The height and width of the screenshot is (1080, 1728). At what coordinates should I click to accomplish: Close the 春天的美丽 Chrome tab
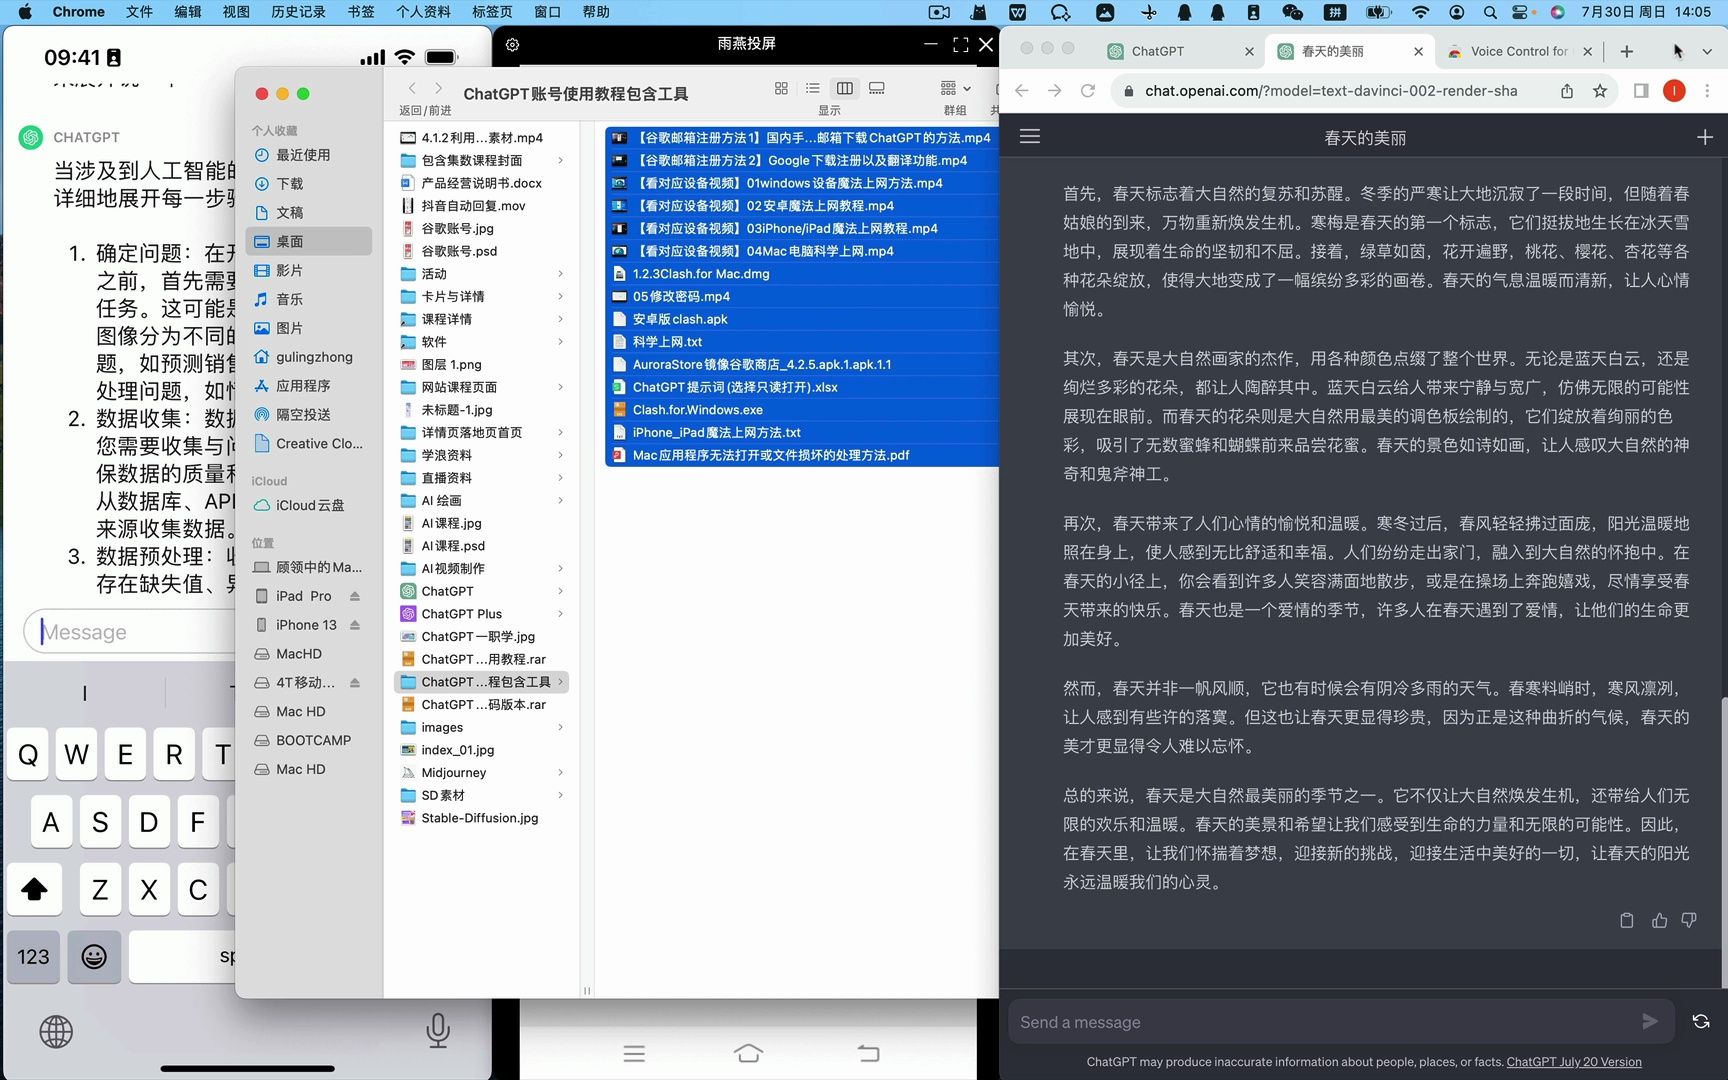point(1418,51)
